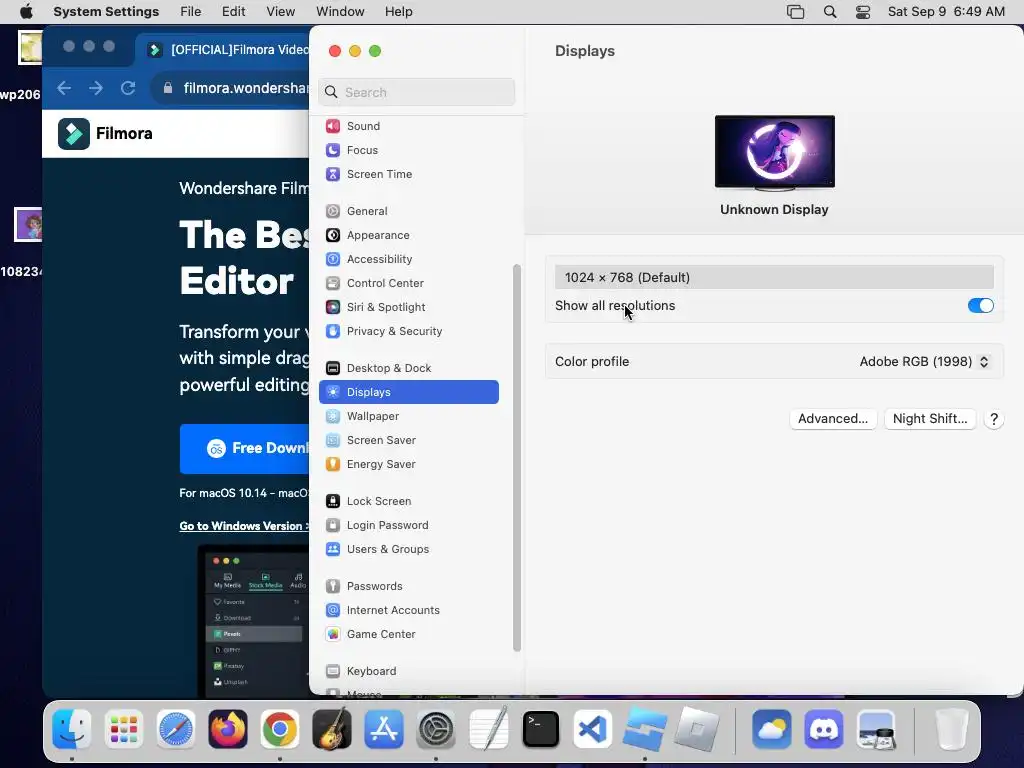Go back in the browser window
Viewport: 1024px width, 768px height.
tap(64, 88)
